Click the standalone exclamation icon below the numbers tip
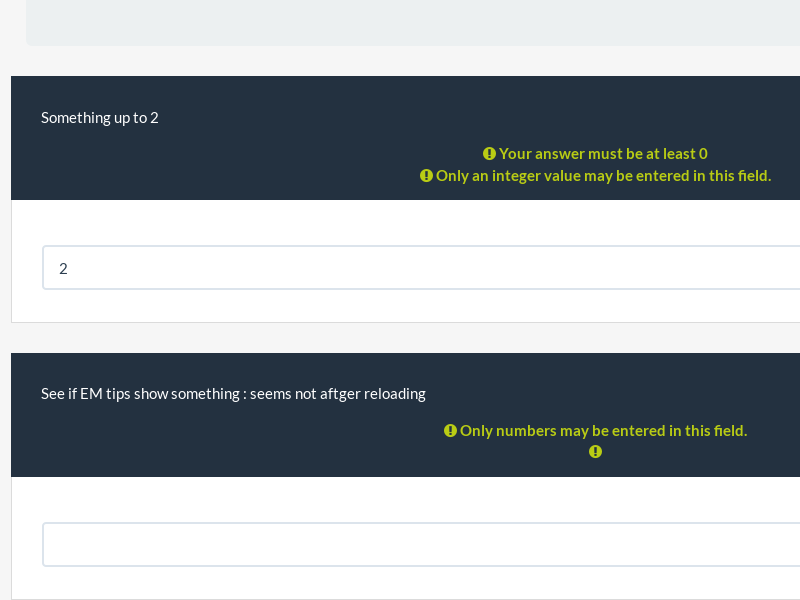800x600 pixels. [x=595, y=452]
